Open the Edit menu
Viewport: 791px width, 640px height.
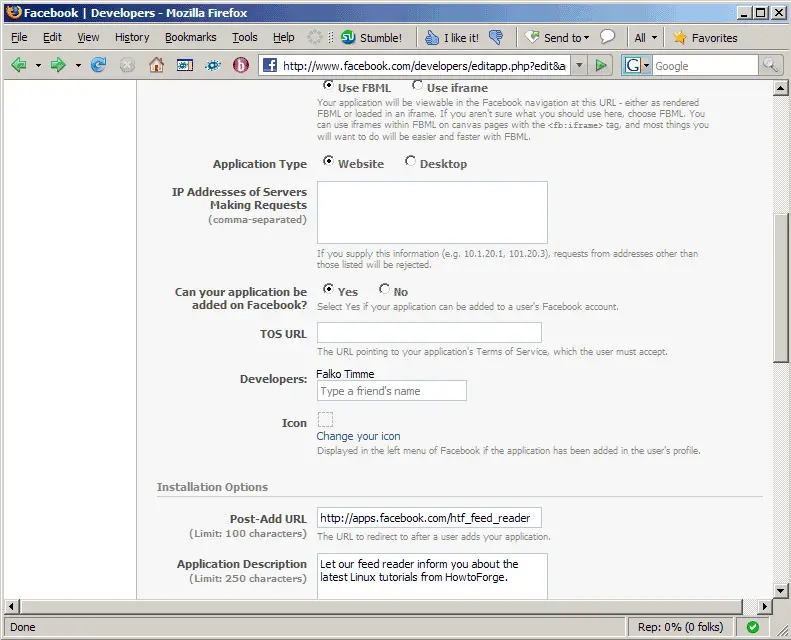[52, 37]
